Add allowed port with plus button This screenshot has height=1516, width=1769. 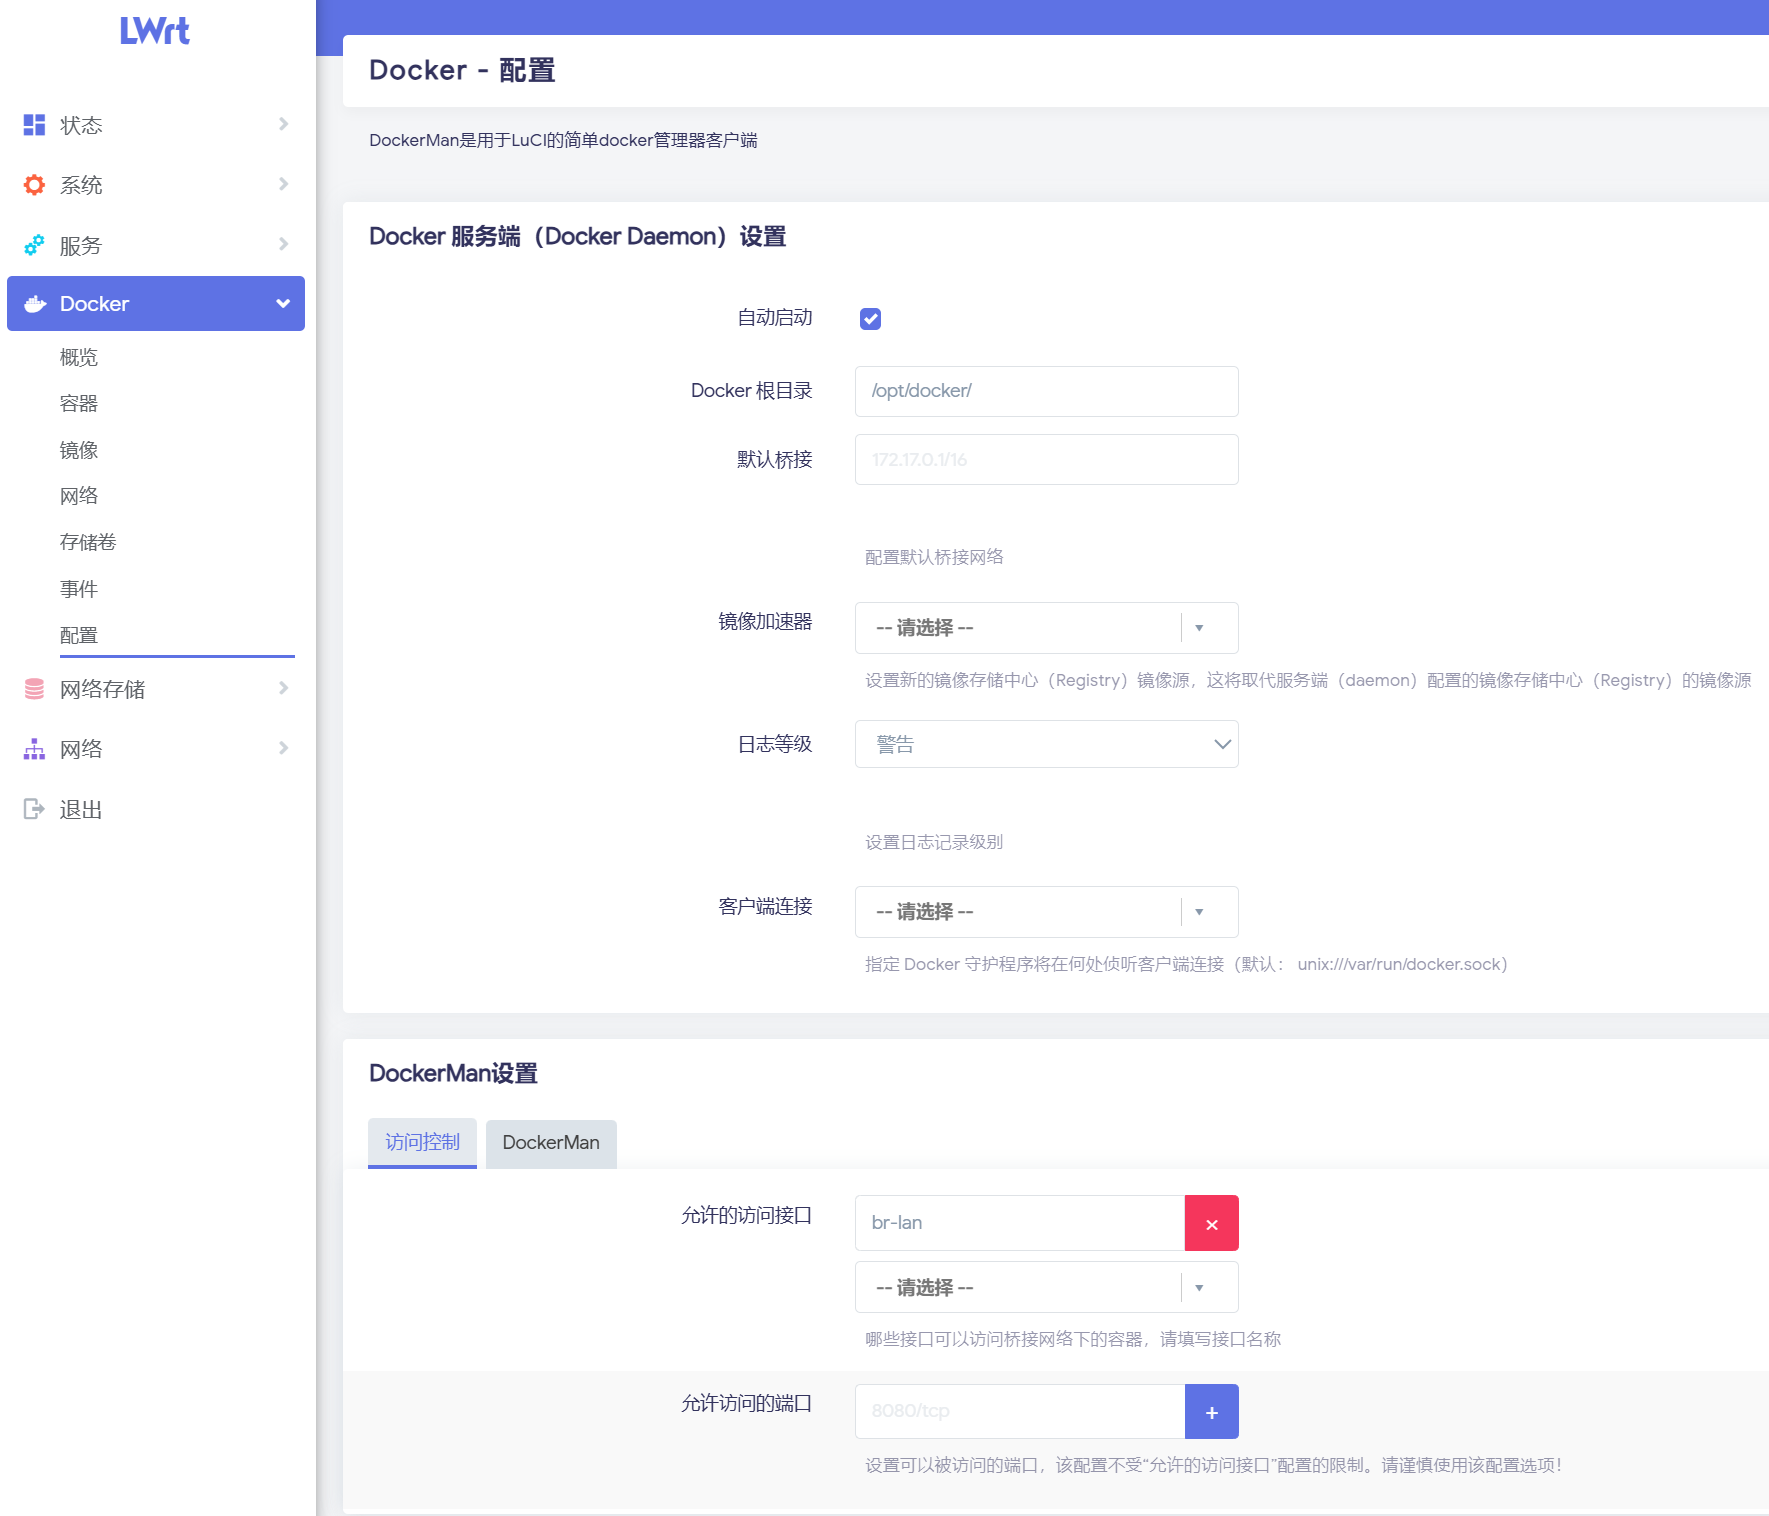[1212, 1412]
